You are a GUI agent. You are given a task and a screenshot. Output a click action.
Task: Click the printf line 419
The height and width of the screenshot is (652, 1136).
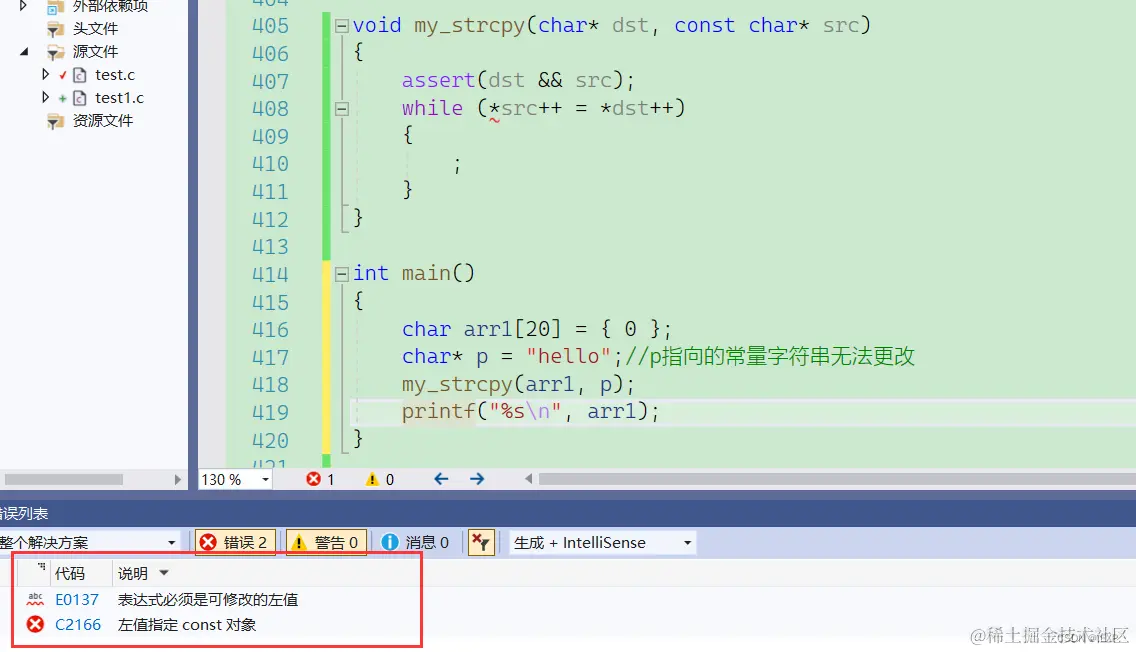[x=530, y=411]
